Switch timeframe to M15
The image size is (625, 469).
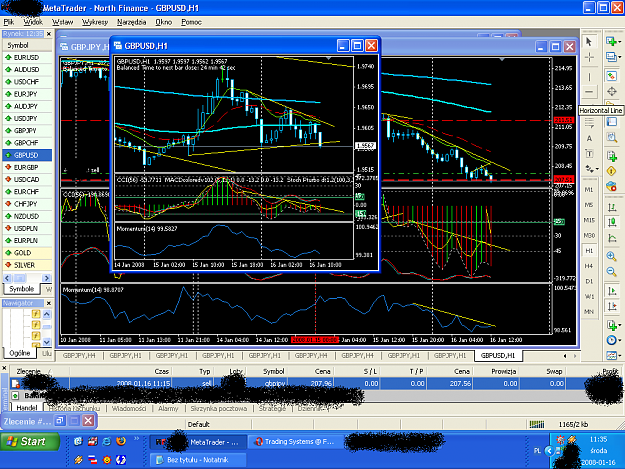(x=589, y=220)
